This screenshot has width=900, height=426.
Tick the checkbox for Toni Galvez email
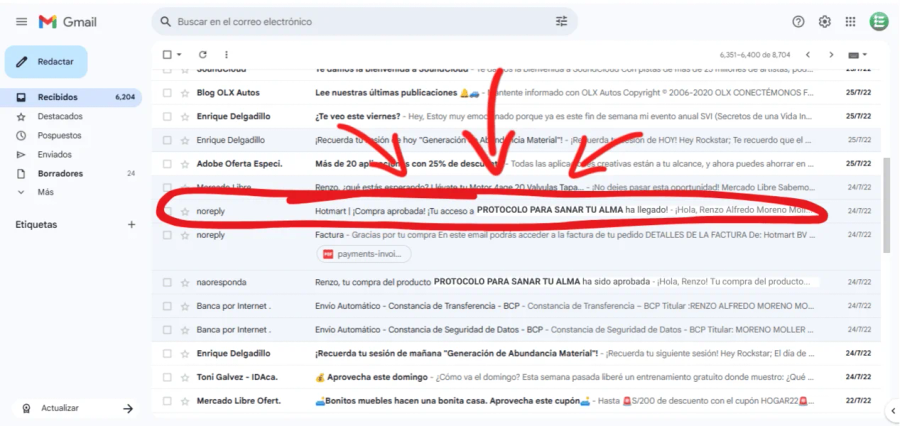(x=168, y=377)
